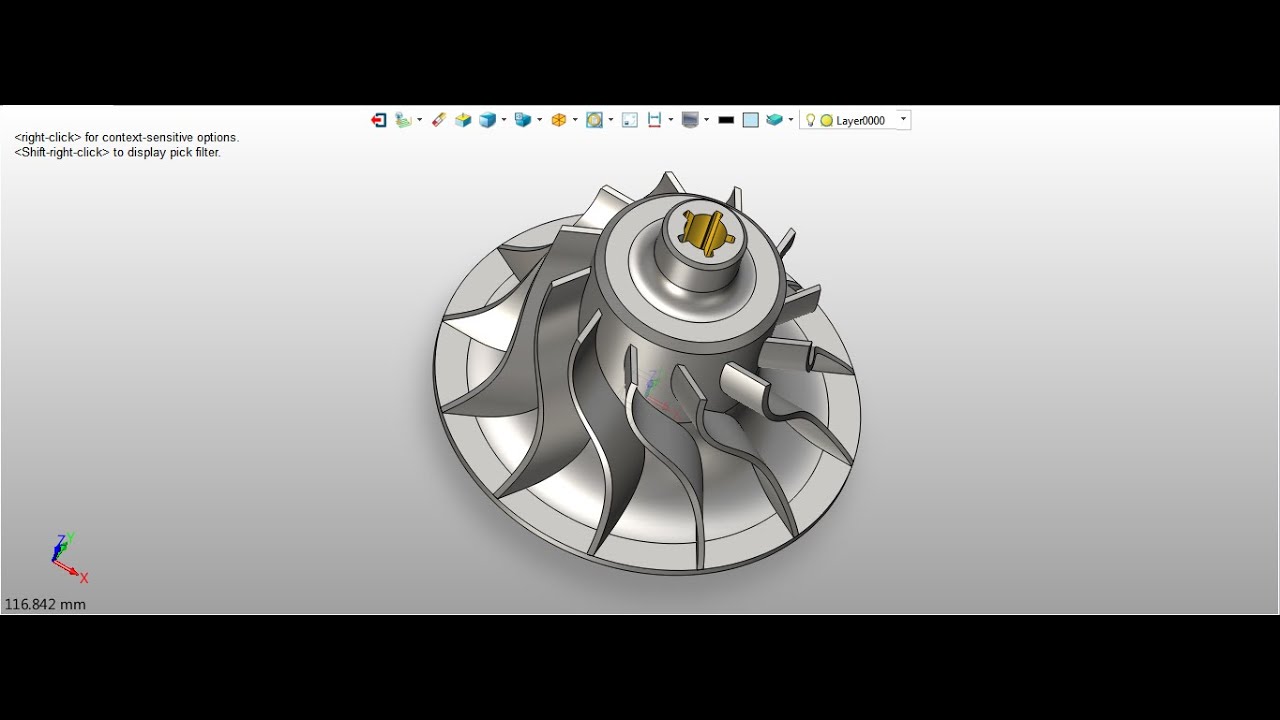Viewport: 1280px width, 720px height.
Task: Click the red measure dimension icon
Action: tap(654, 120)
